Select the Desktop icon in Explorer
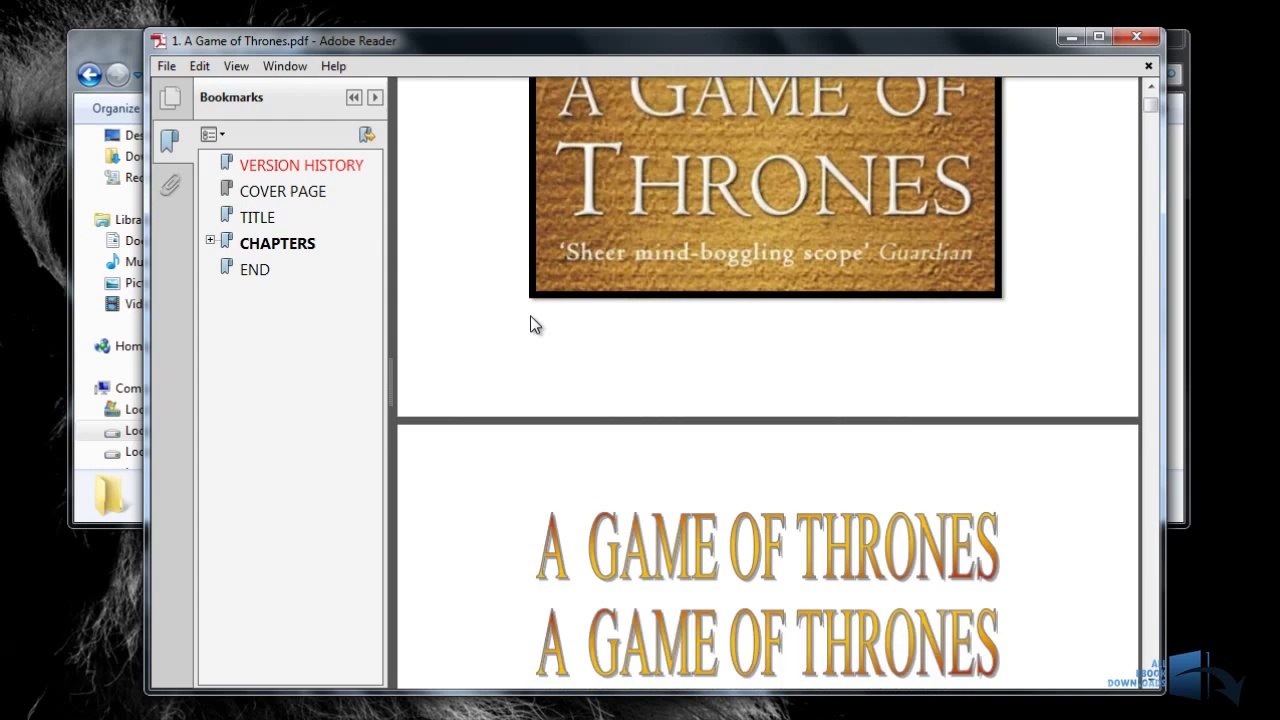Viewport: 1280px width, 720px height. [x=113, y=135]
